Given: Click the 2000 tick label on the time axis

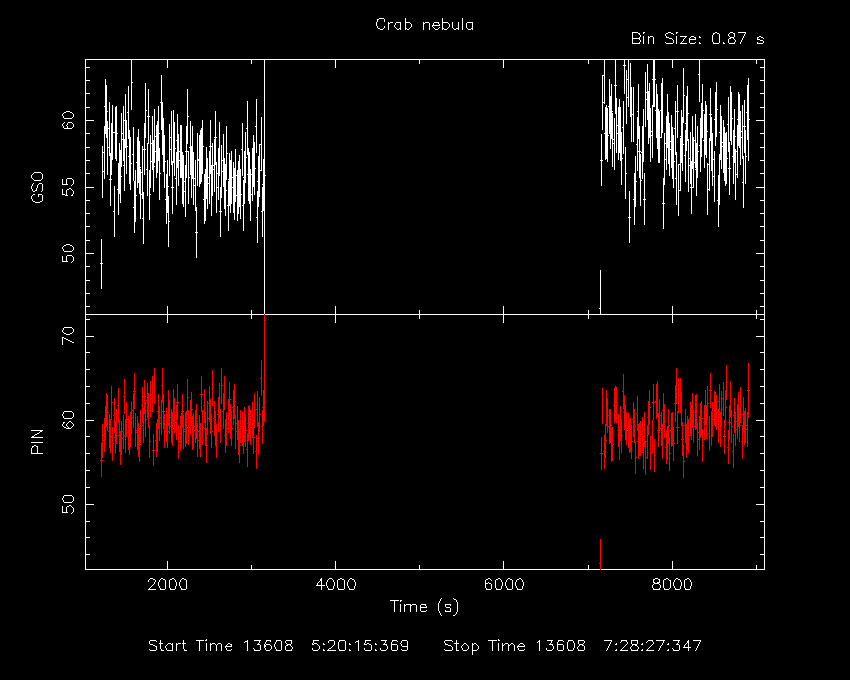Looking at the screenshot, I should click(x=168, y=585).
